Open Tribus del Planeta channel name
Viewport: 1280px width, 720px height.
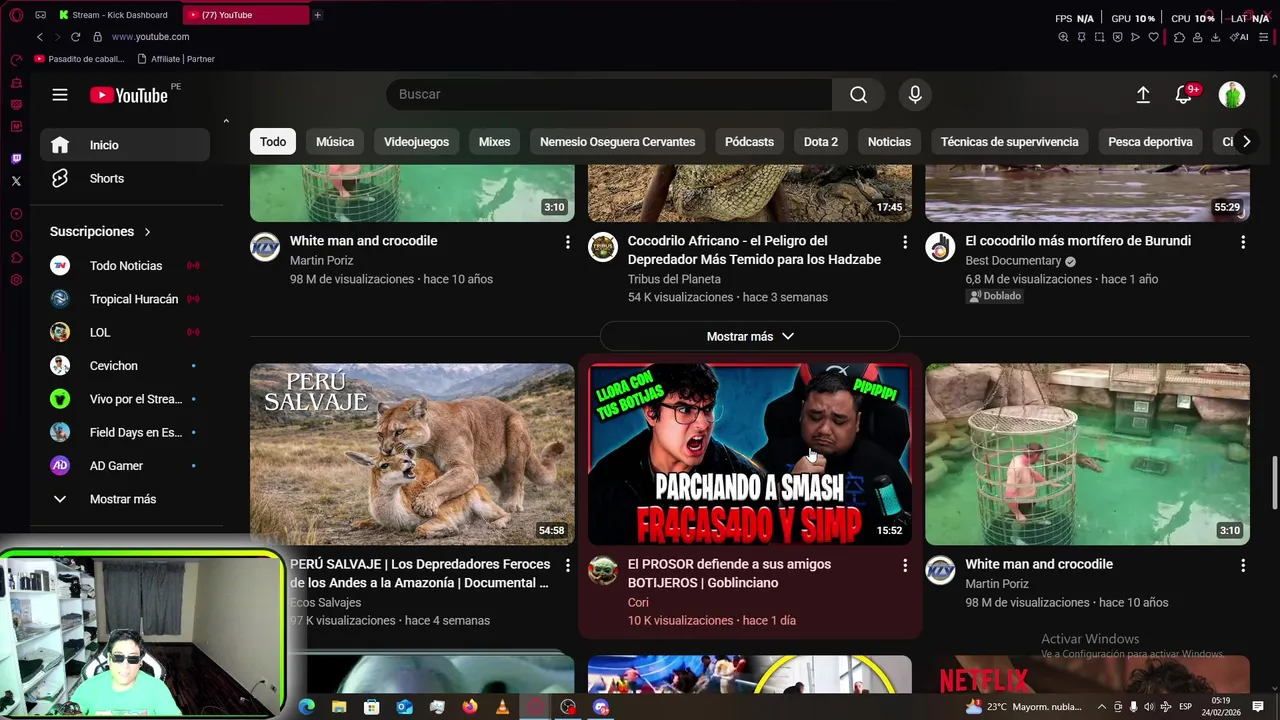[674, 279]
